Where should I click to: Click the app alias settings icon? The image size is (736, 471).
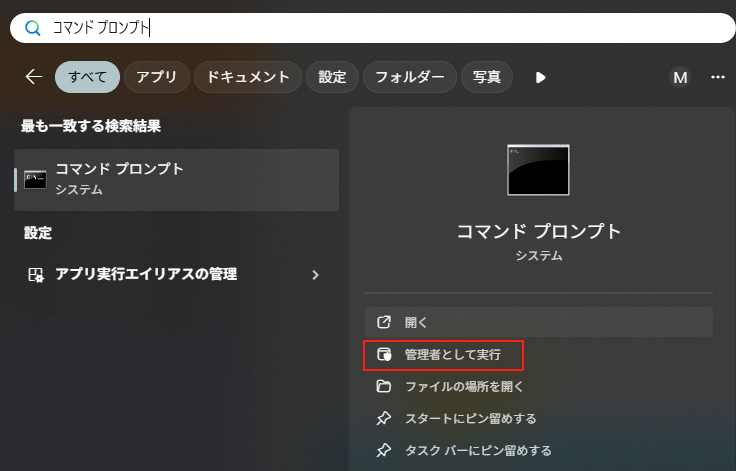pos(36,275)
